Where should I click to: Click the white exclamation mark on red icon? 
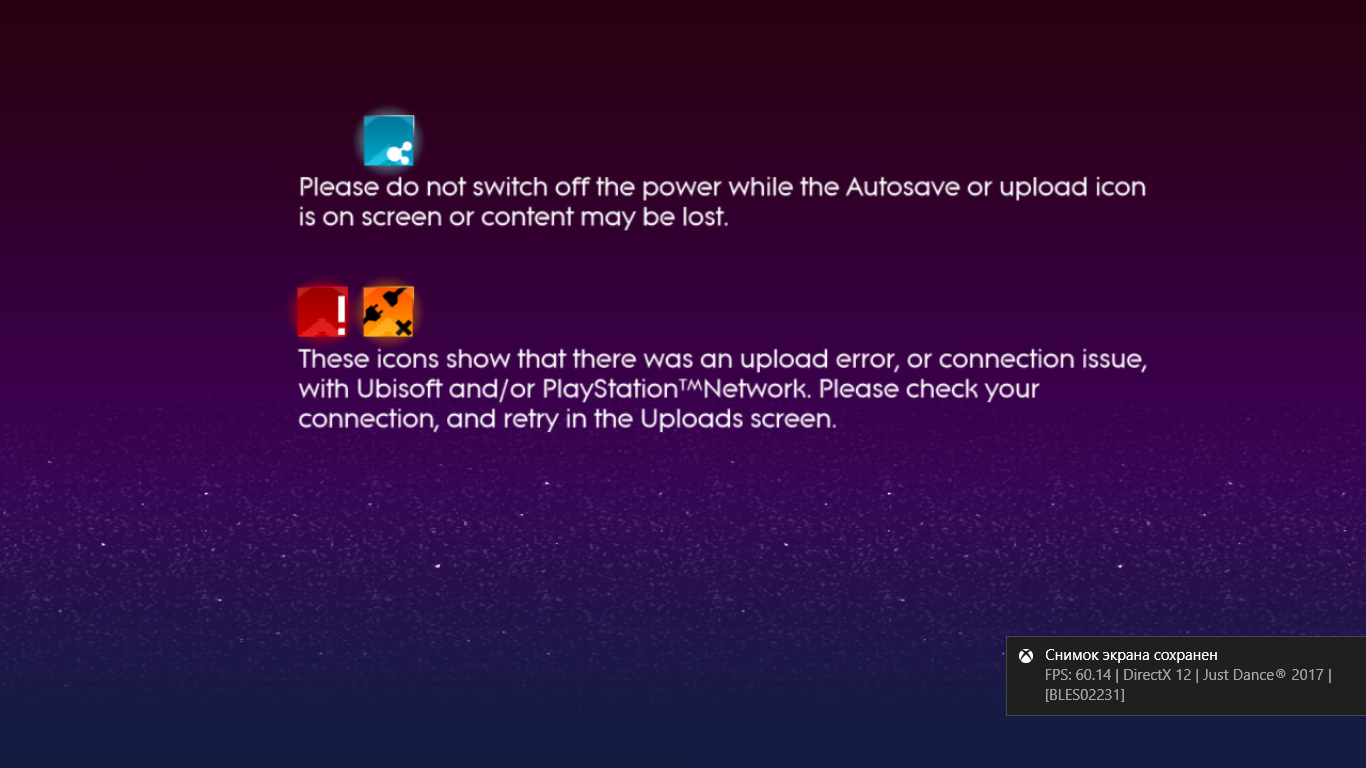341,313
